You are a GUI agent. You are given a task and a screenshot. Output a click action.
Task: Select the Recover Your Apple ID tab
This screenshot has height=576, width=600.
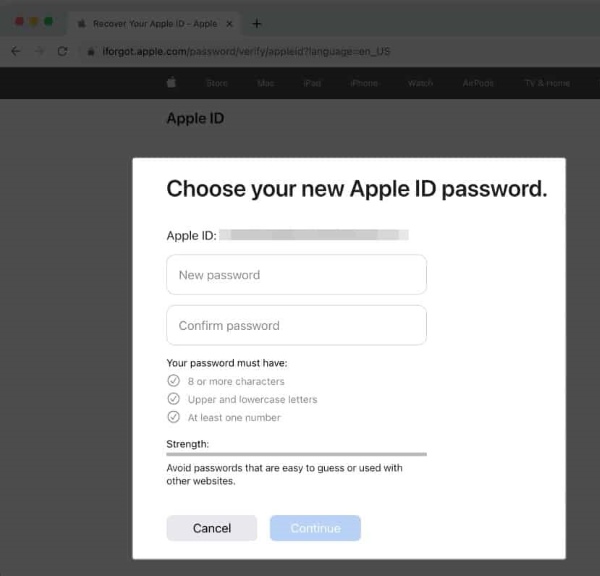150,23
